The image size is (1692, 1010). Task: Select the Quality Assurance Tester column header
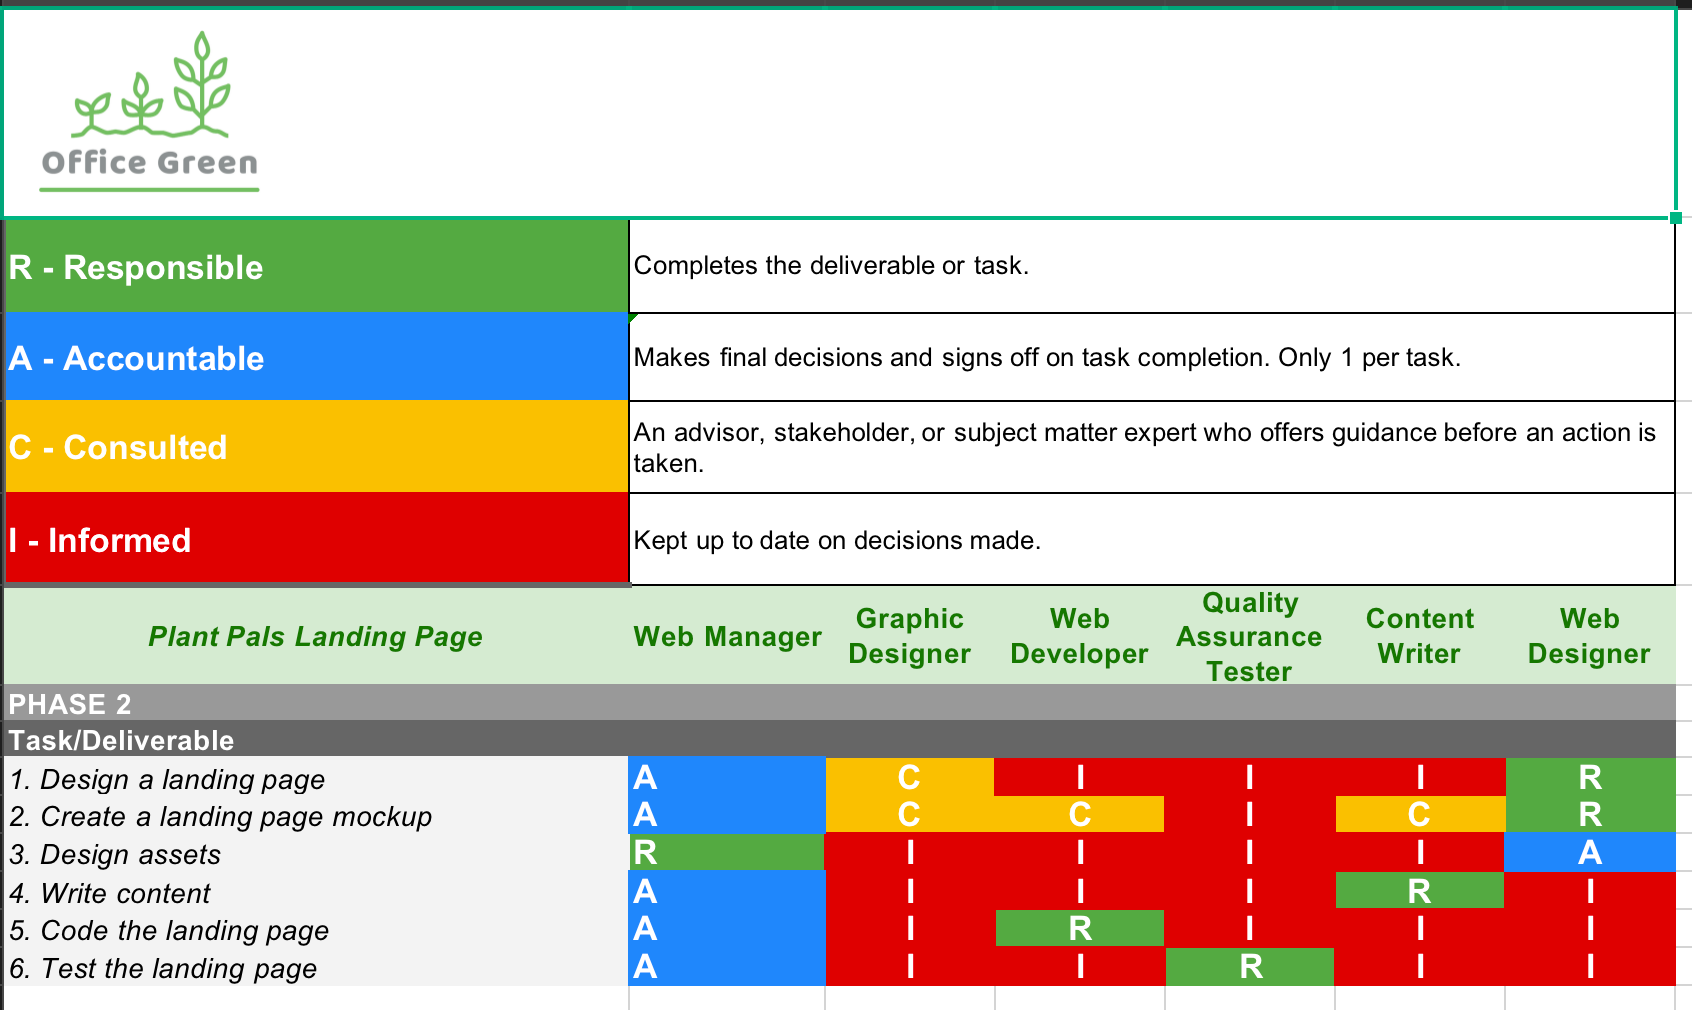1249,636
